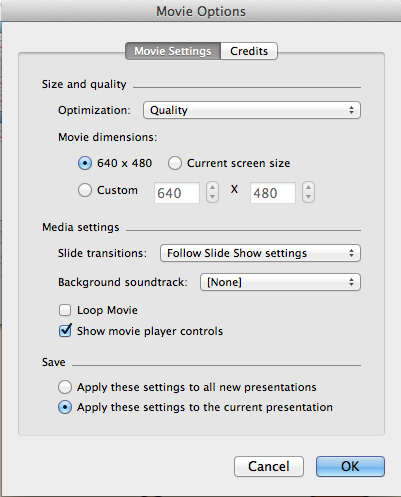
Task: Open the Slide transitions dropdown
Action: tap(260, 253)
